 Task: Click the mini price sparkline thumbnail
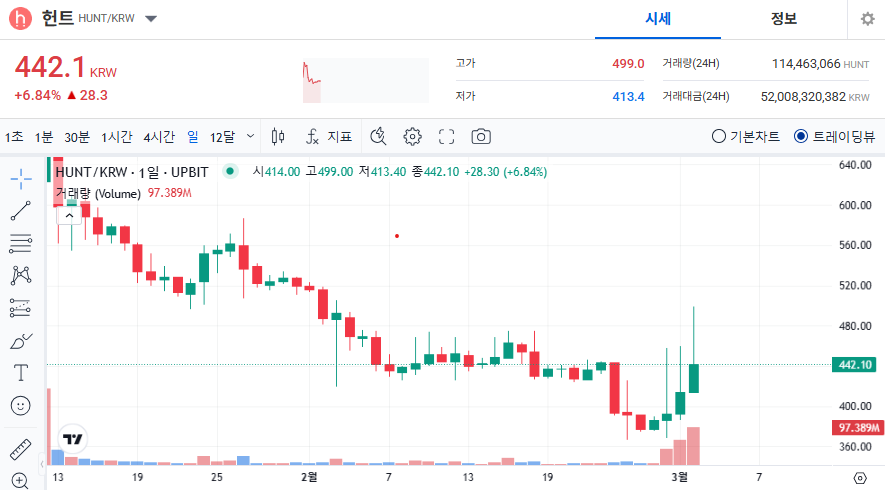pos(366,80)
